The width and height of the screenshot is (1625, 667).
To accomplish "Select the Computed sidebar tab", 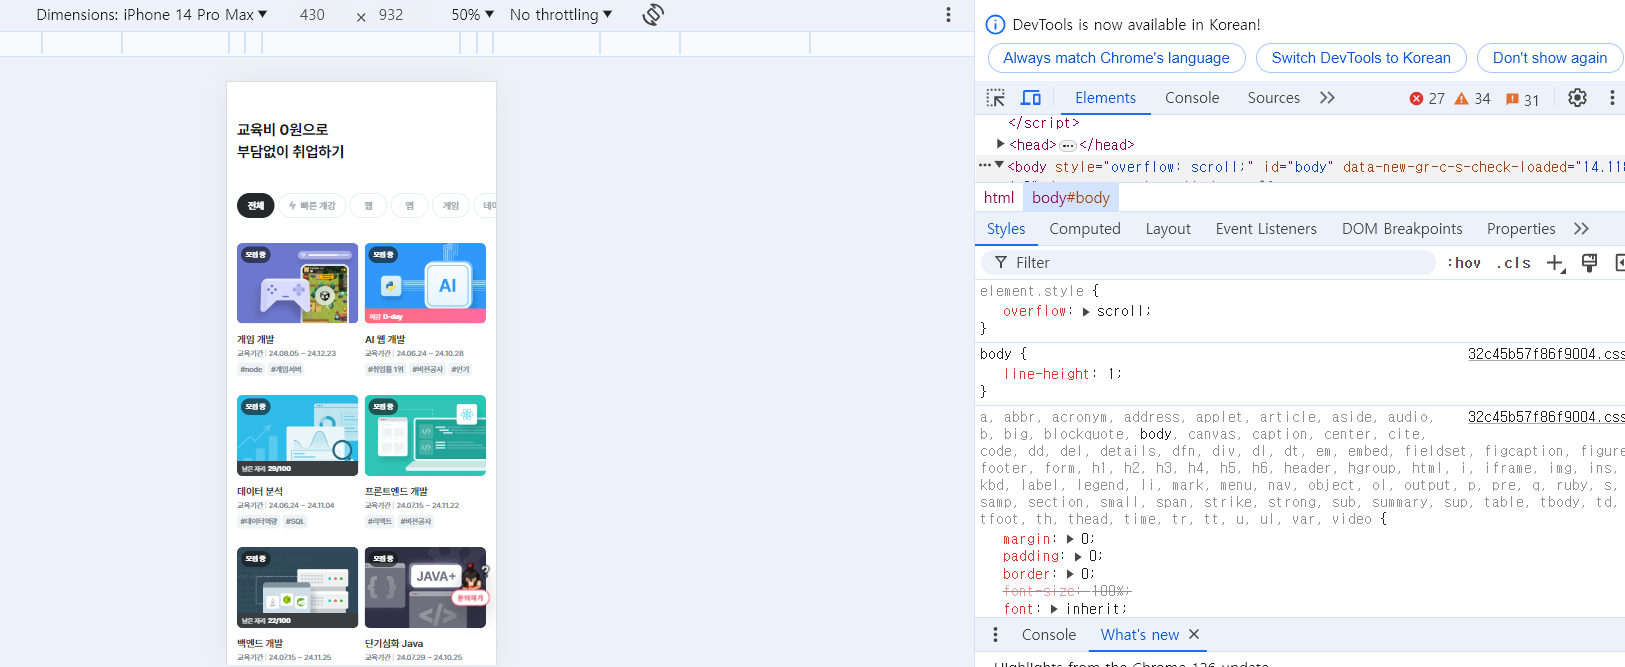I will click(1085, 229).
